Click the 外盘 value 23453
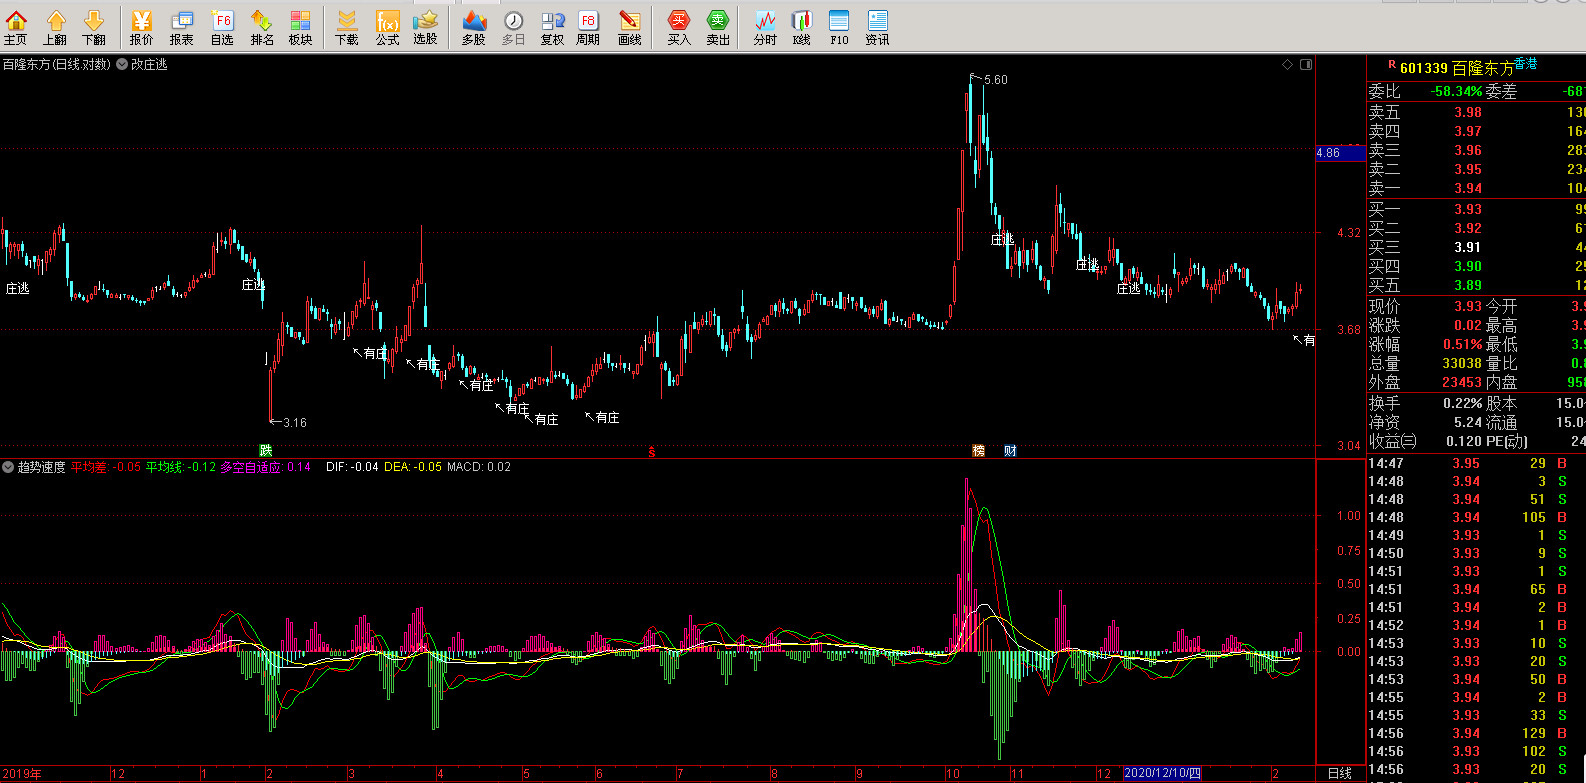This screenshot has height=783, width=1586. coord(1462,382)
